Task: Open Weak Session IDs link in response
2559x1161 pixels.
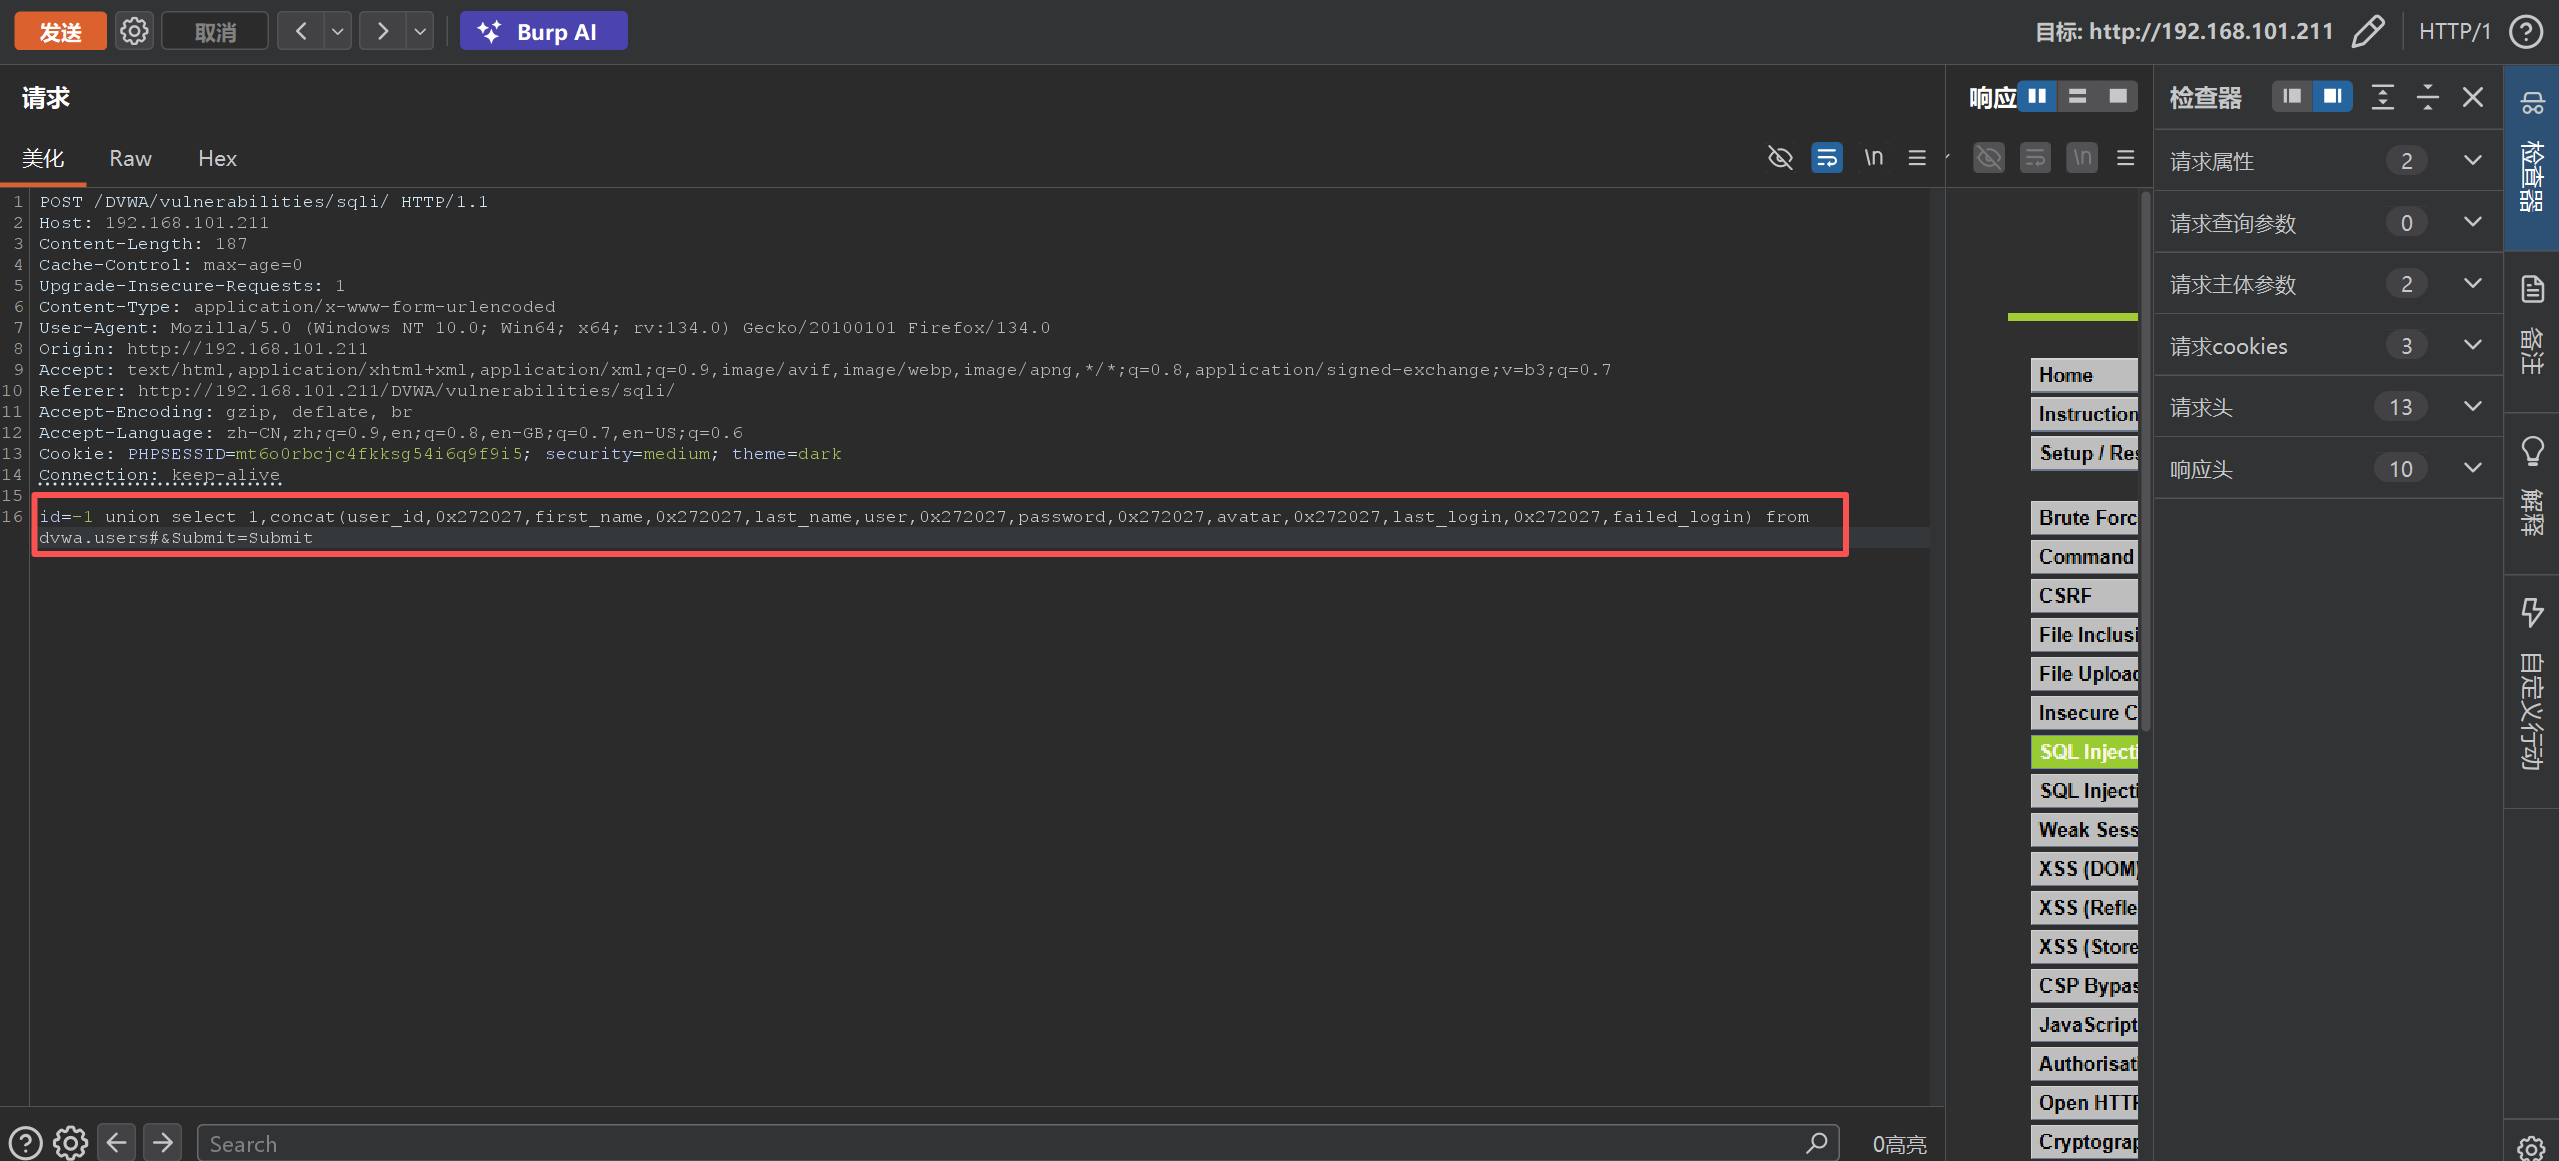Action: tap(2084, 830)
